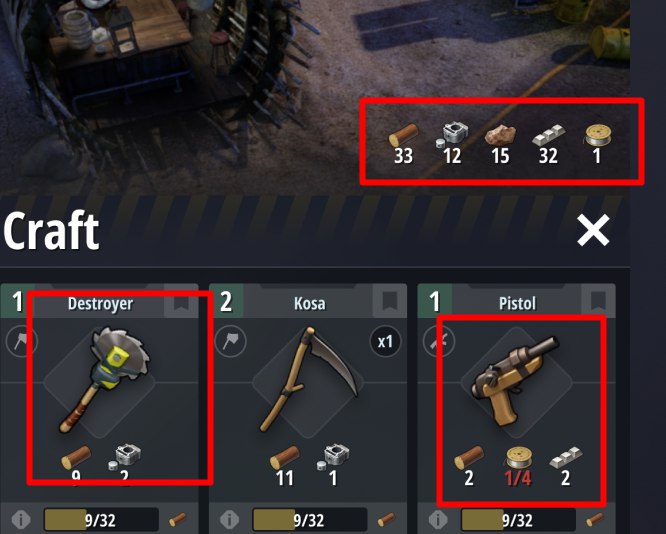Tap the wood log resource showing 33

[x=403, y=144]
